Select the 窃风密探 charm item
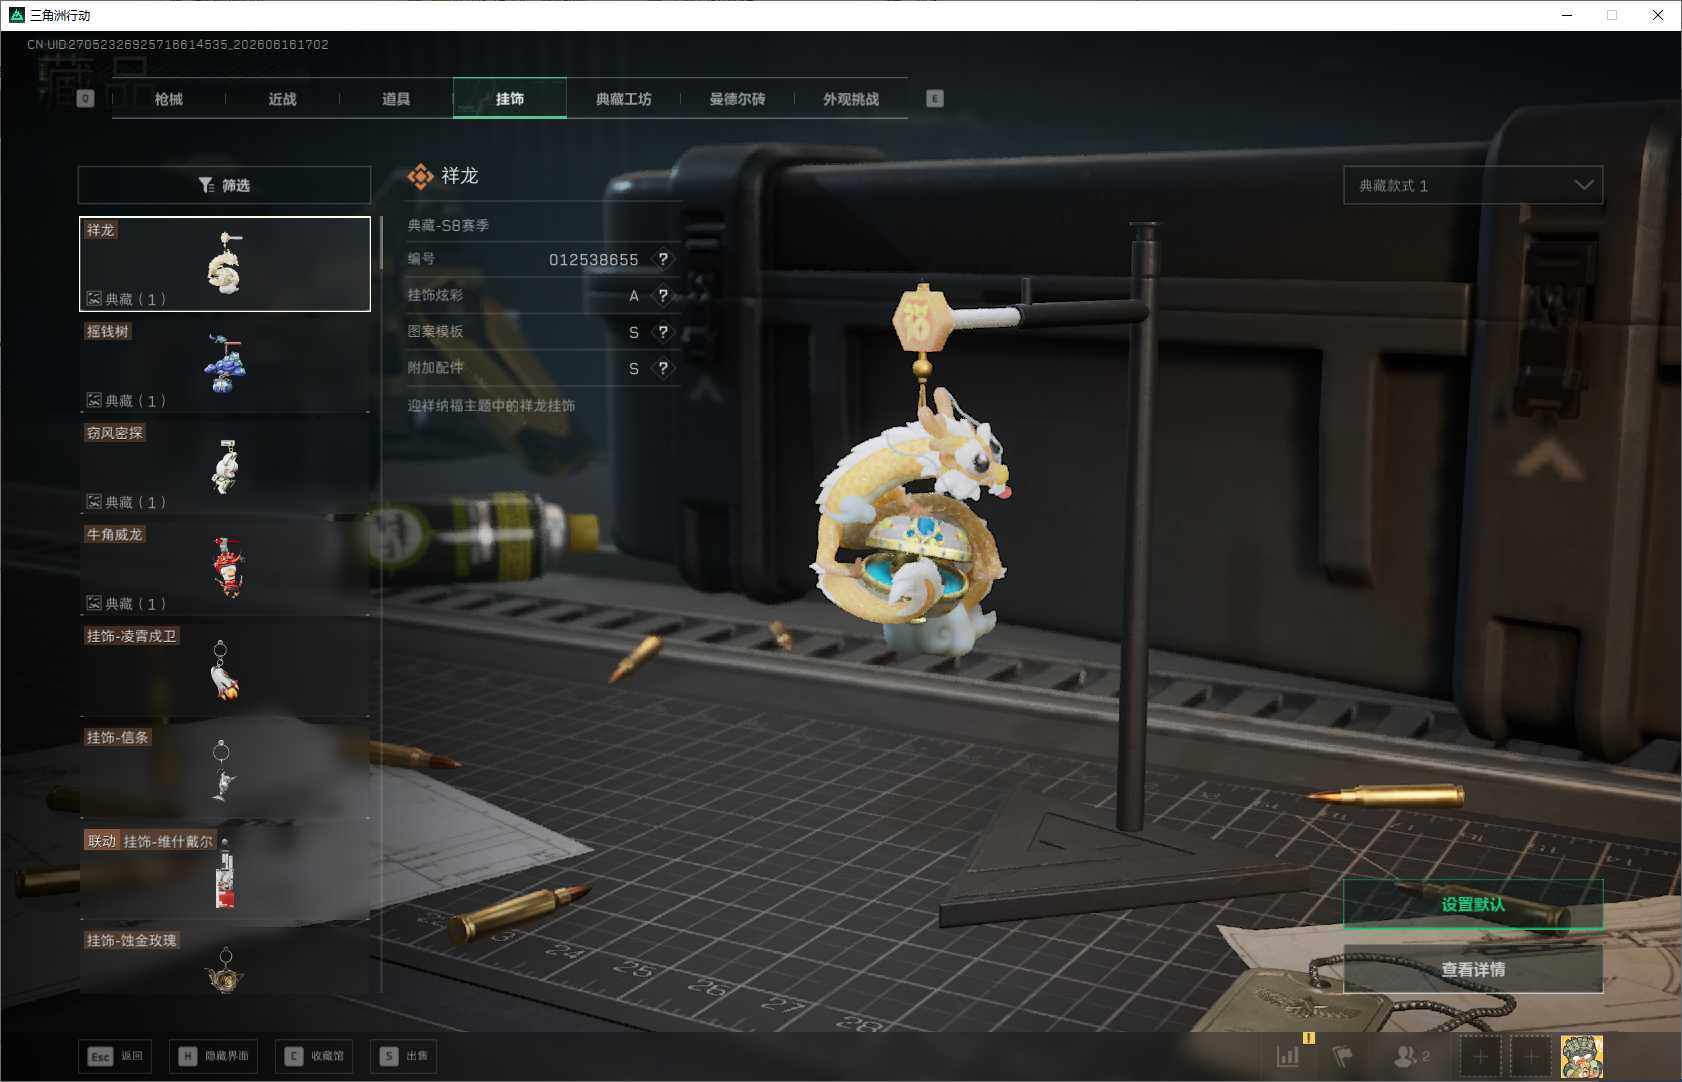Viewport: 1682px width, 1082px height. [225, 467]
